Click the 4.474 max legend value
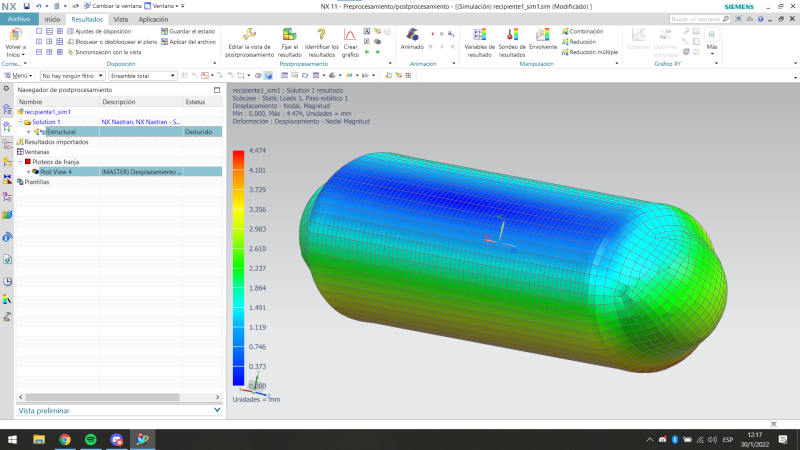The width and height of the screenshot is (800, 450). [x=258, y=151]
